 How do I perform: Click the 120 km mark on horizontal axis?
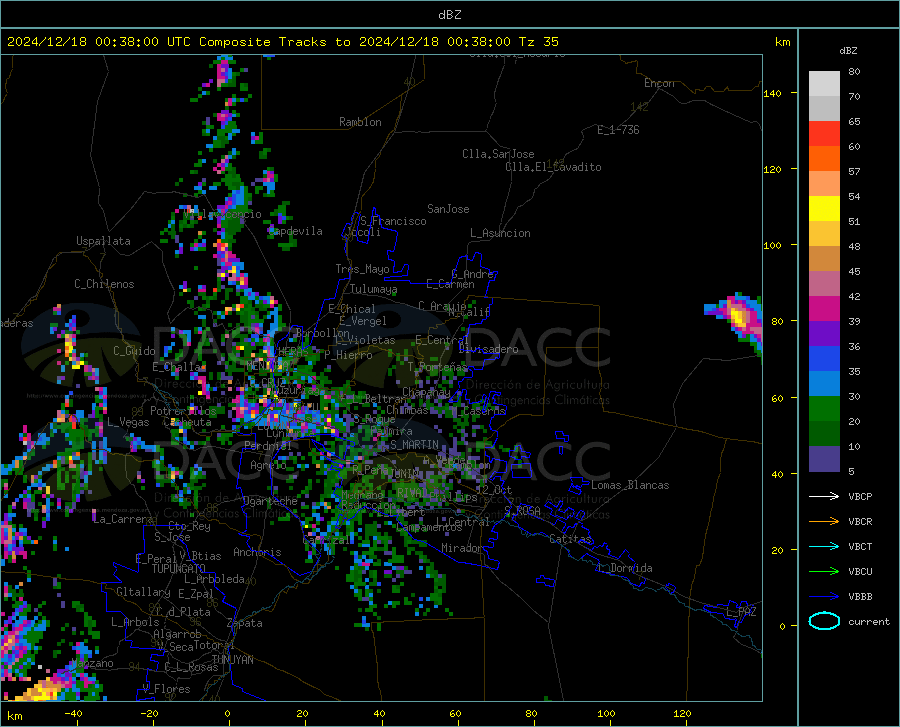click(682, 713)
